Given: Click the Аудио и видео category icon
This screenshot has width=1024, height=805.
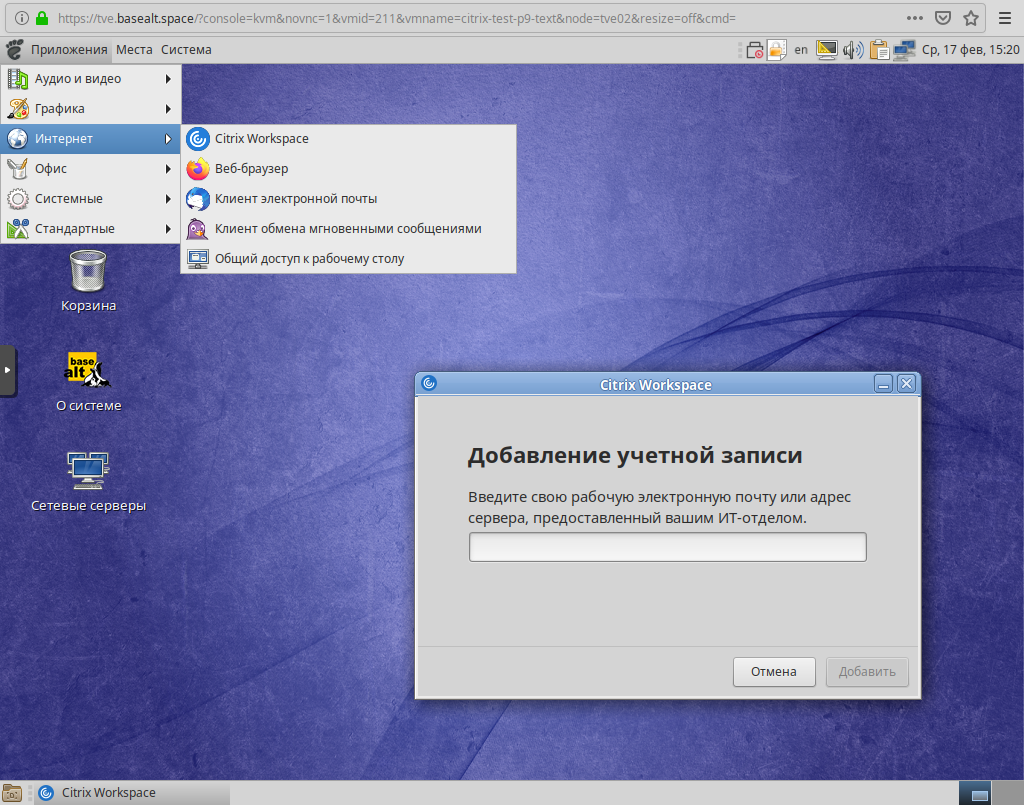Looking at the screenshot, I should point(18,78).
